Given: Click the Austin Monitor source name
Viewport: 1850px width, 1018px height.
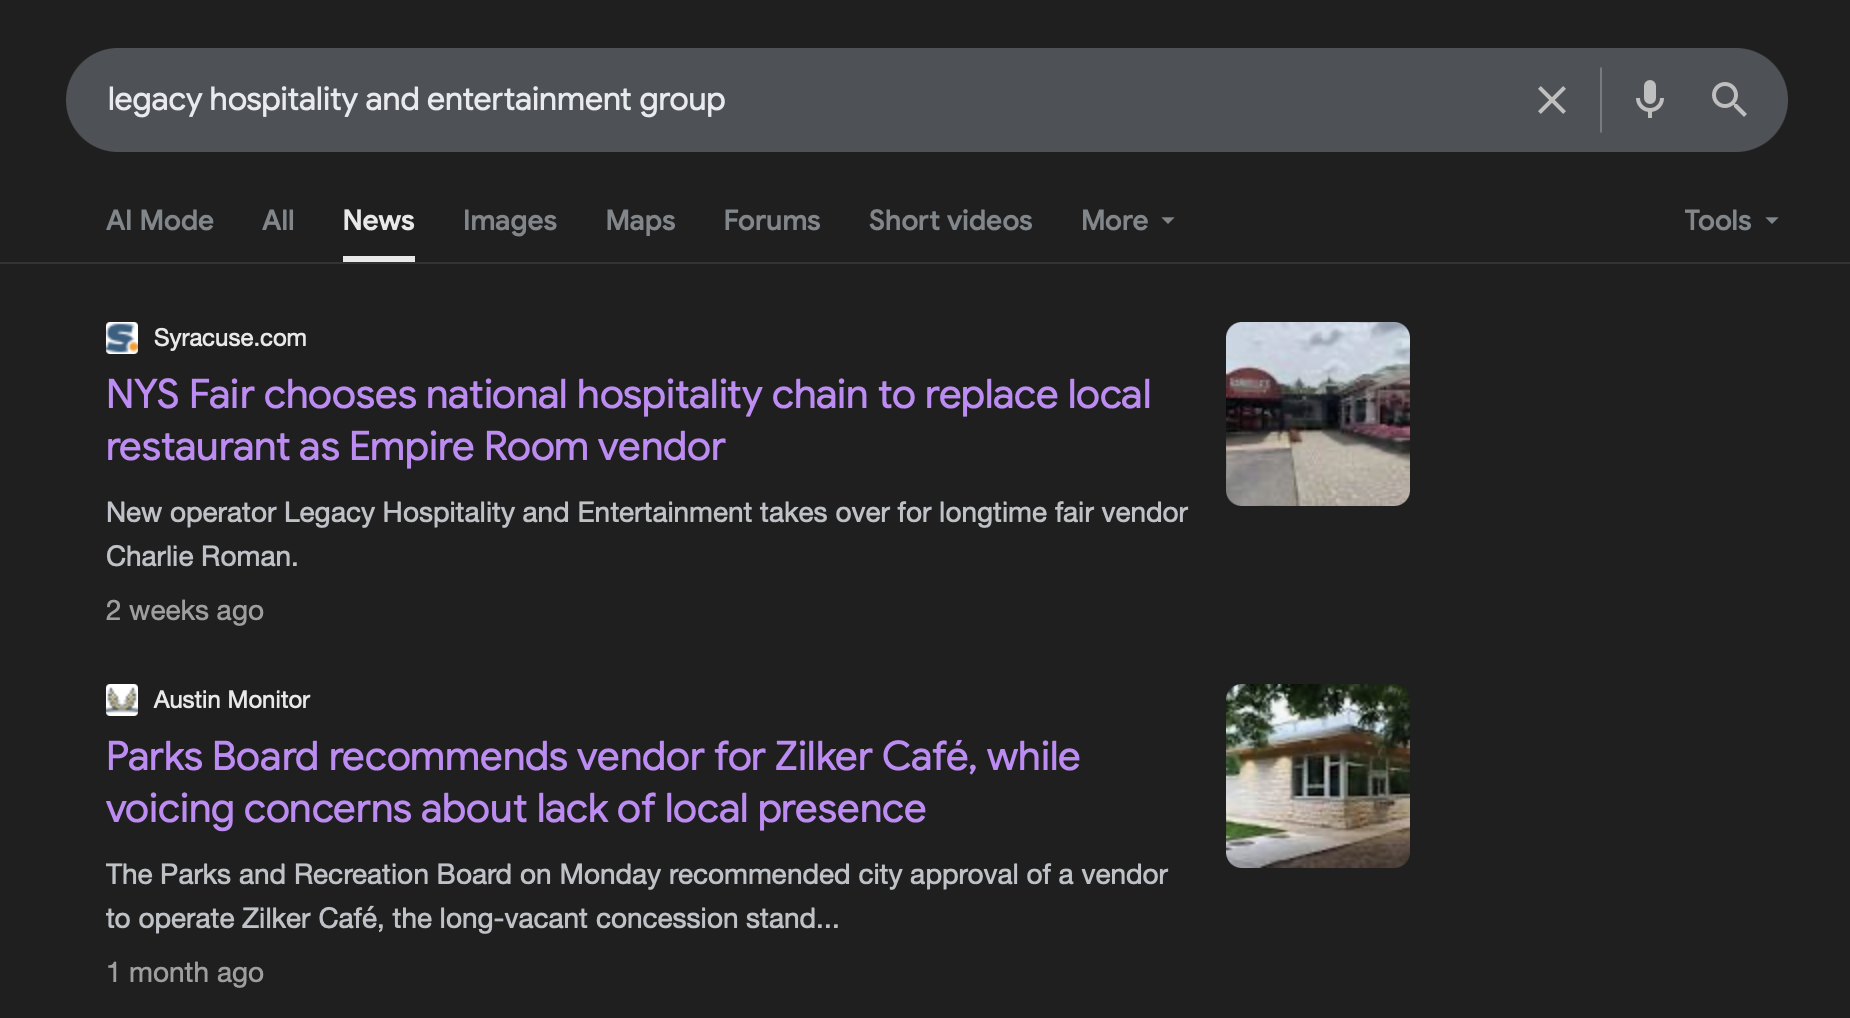Looking at the screenshot, I should pyautogui.click(x=232, y=700).
